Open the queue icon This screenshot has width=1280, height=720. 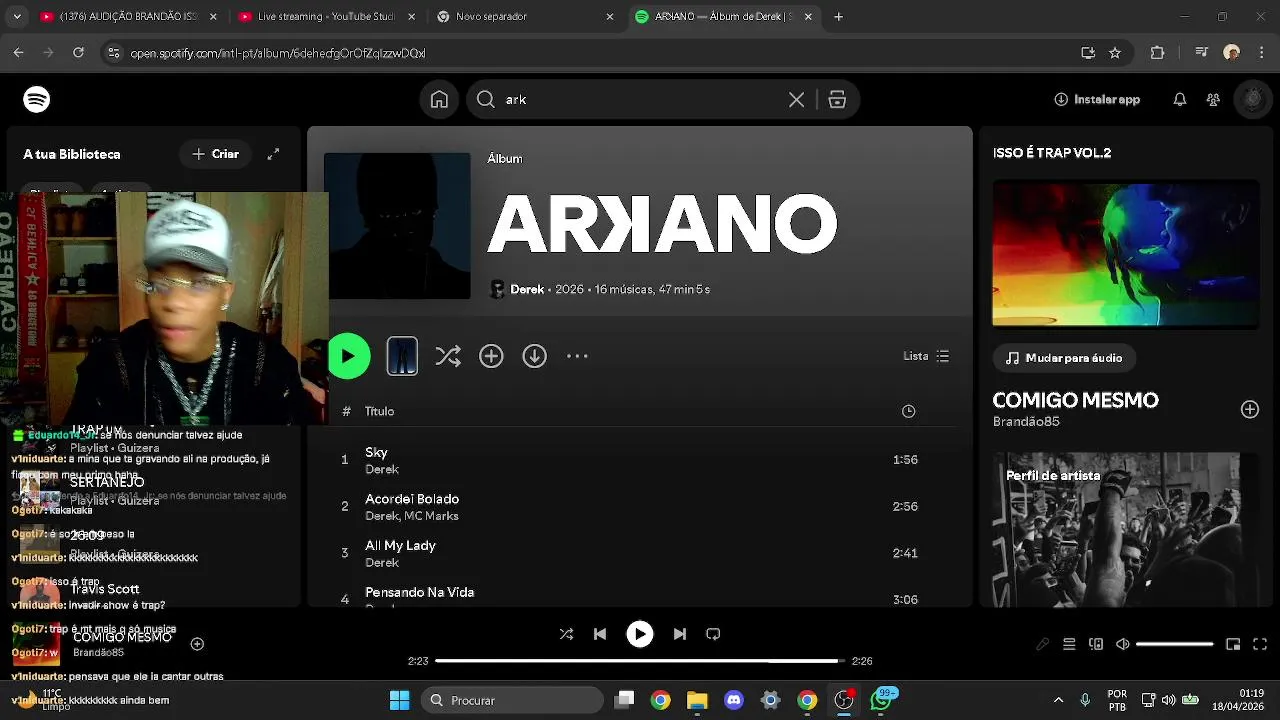(1069, 644)
